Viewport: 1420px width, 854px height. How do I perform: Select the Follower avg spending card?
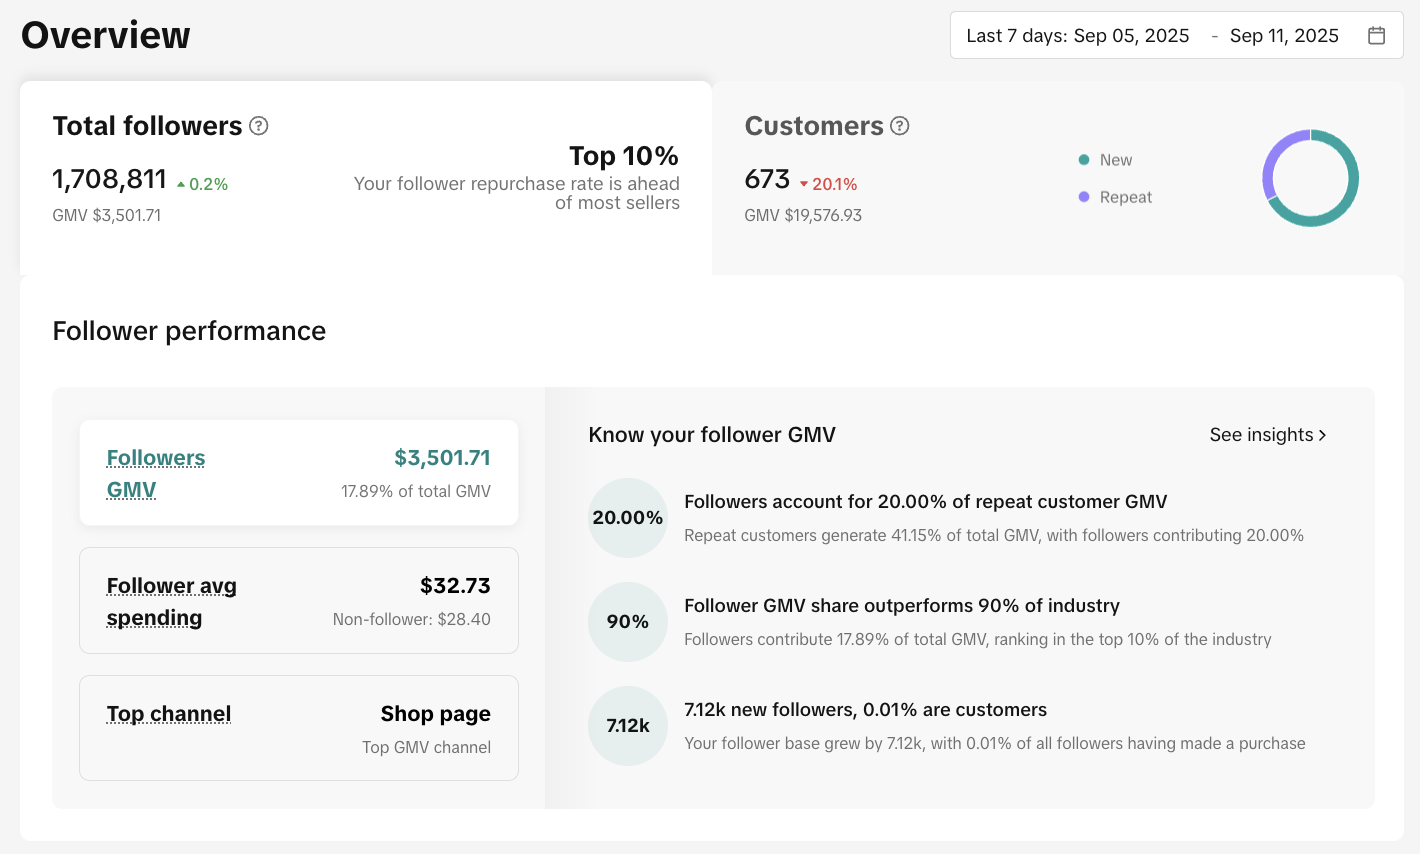(299, 601)
